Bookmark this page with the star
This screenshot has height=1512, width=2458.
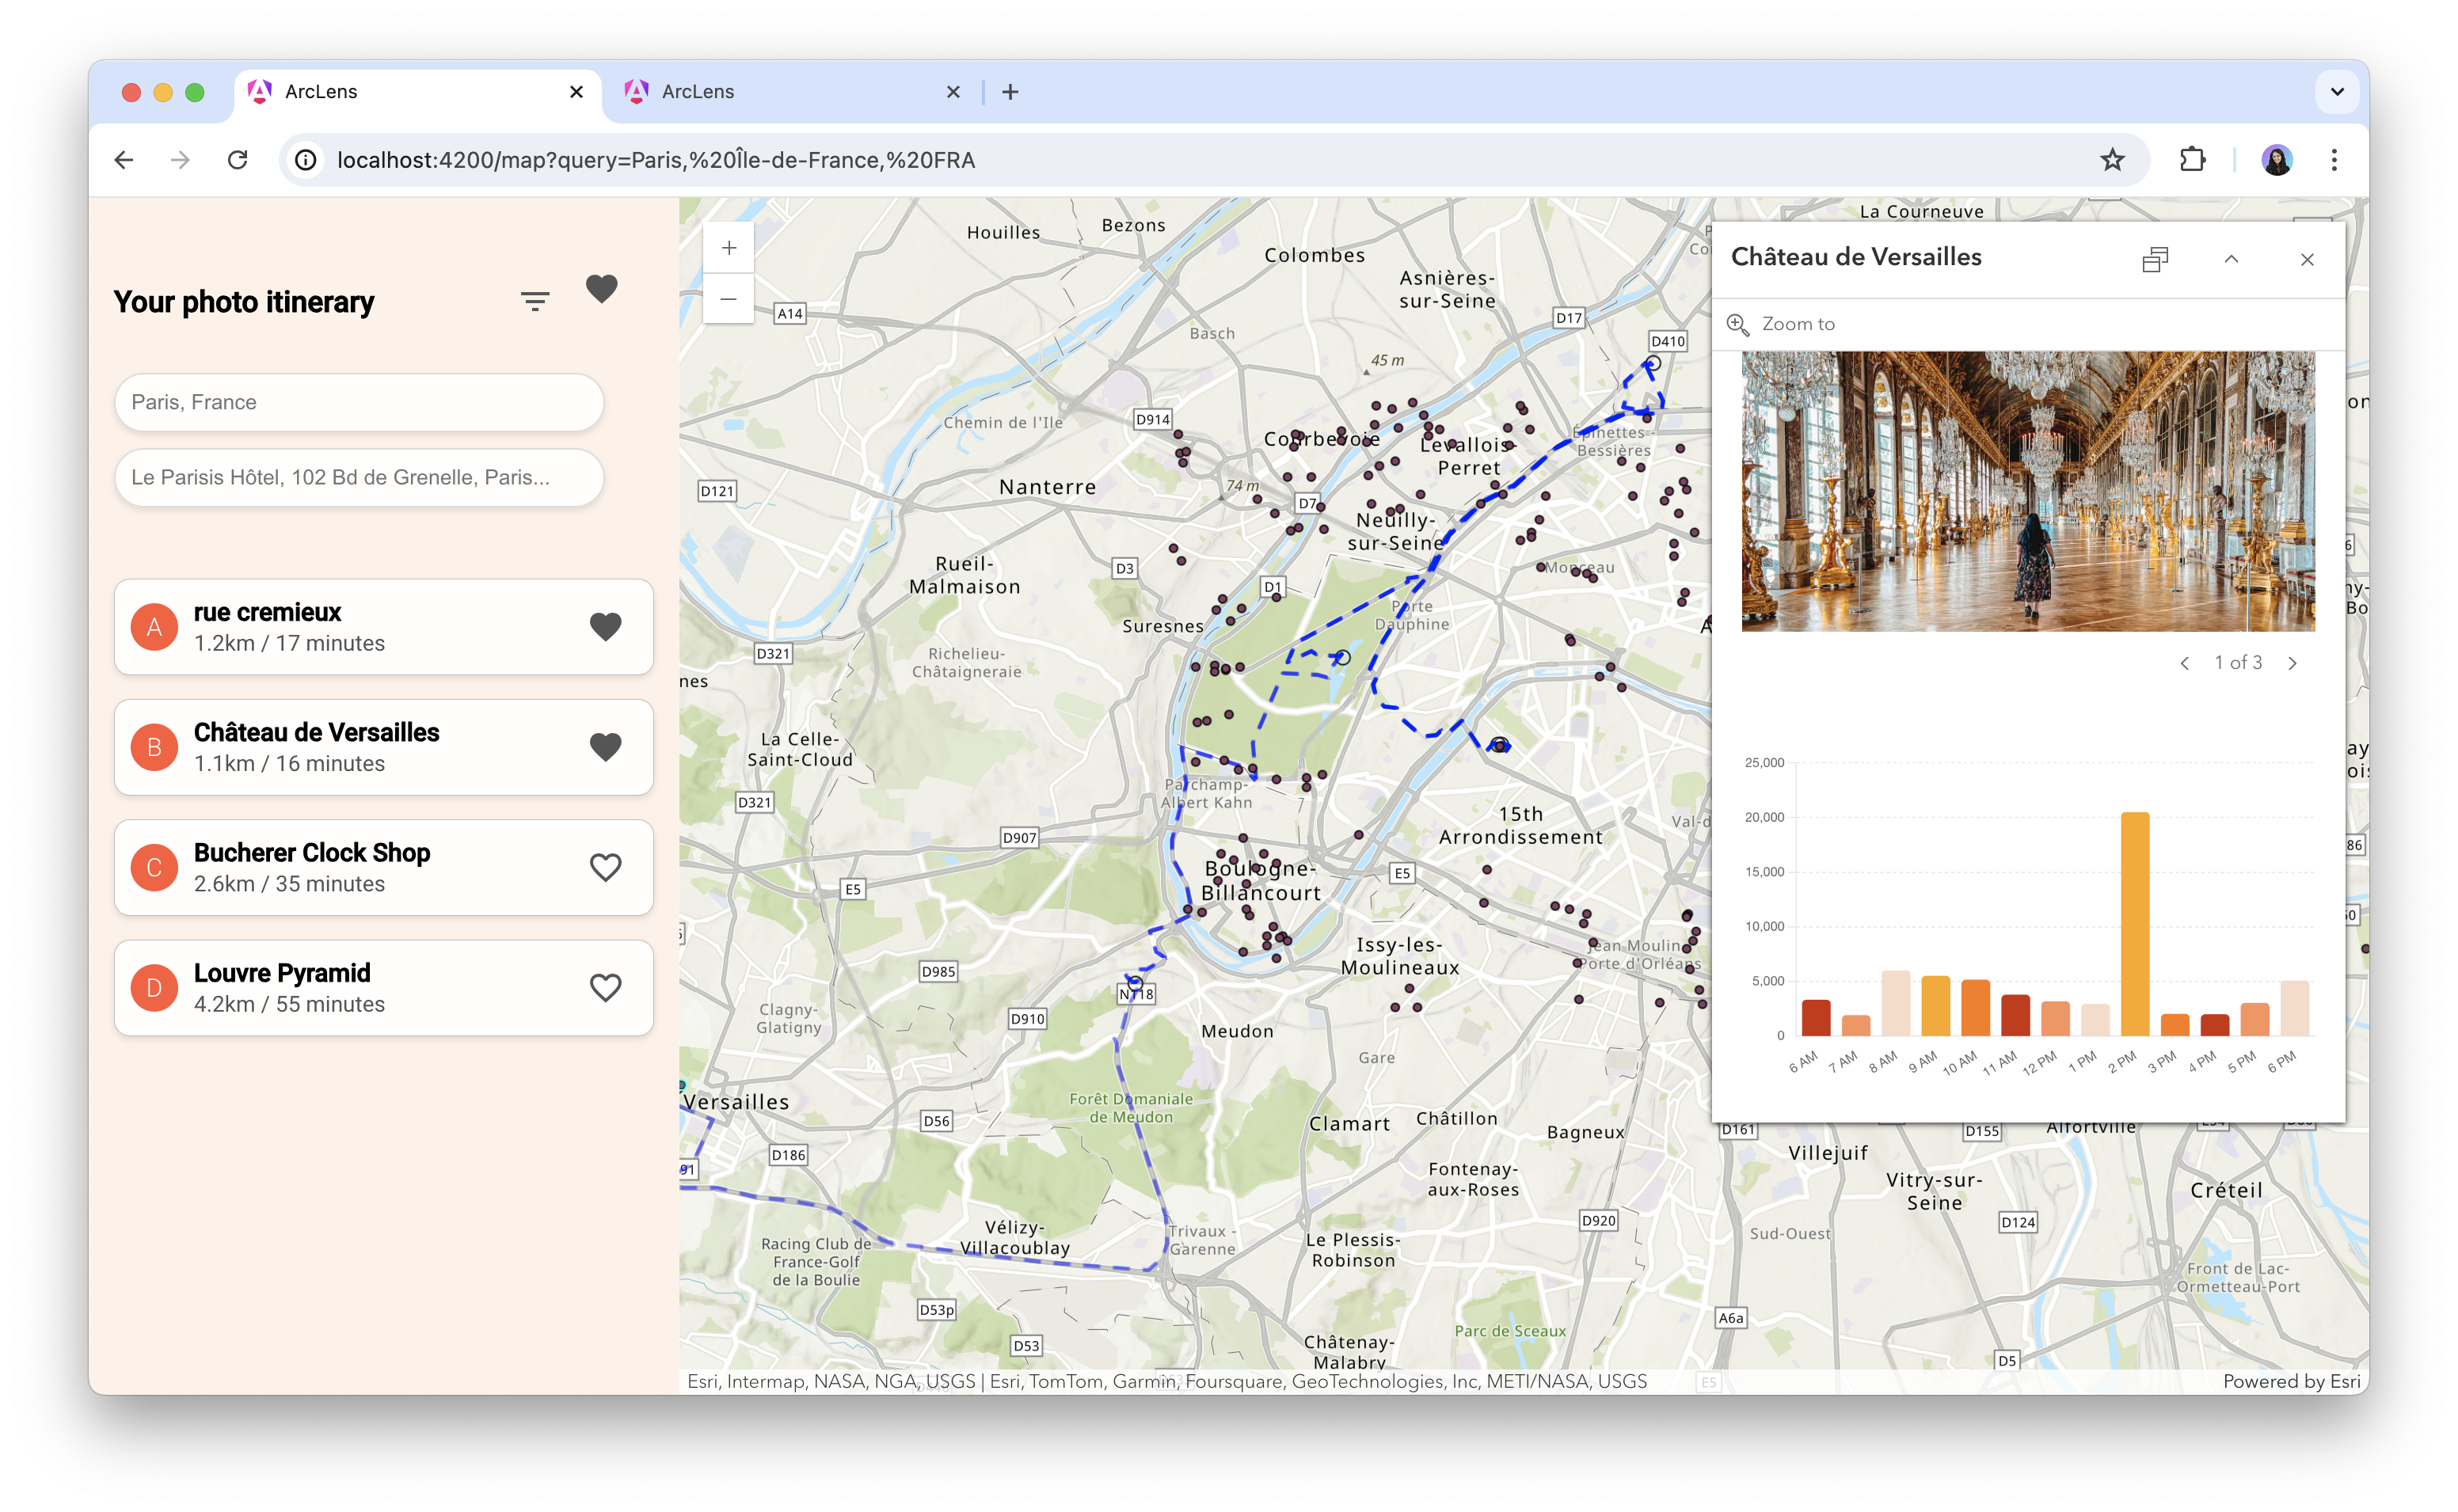click(2111, 160)
